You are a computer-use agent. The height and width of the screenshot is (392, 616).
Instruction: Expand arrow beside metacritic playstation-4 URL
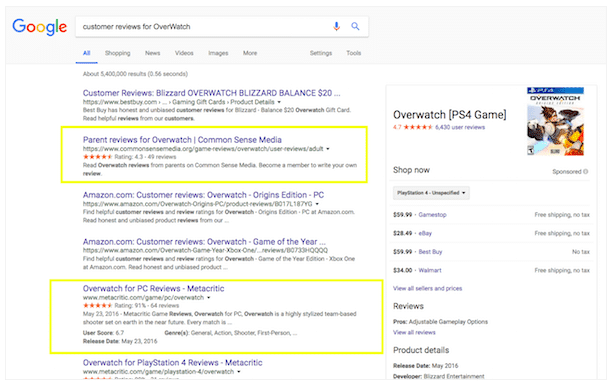point(238,372)
